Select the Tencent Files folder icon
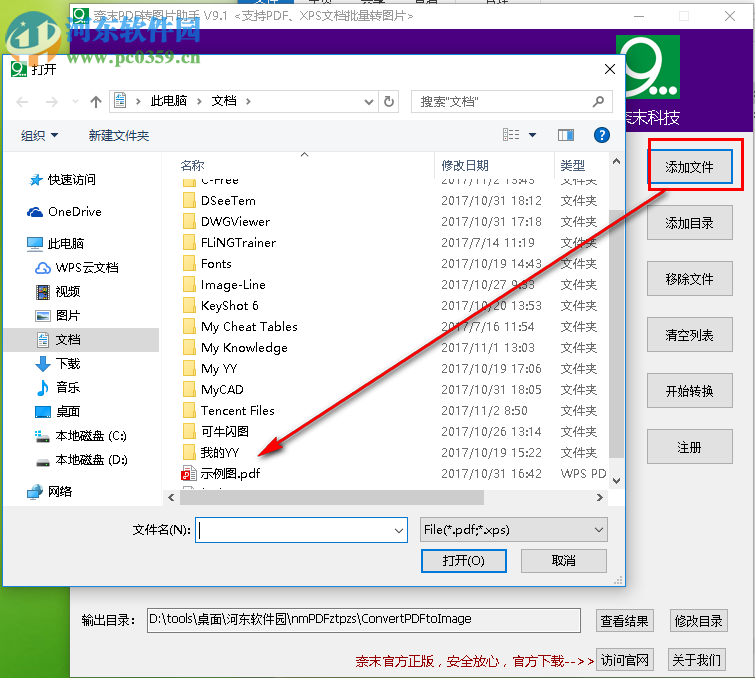The width and height of the screenshot is (755, 678). click(189, 410)
